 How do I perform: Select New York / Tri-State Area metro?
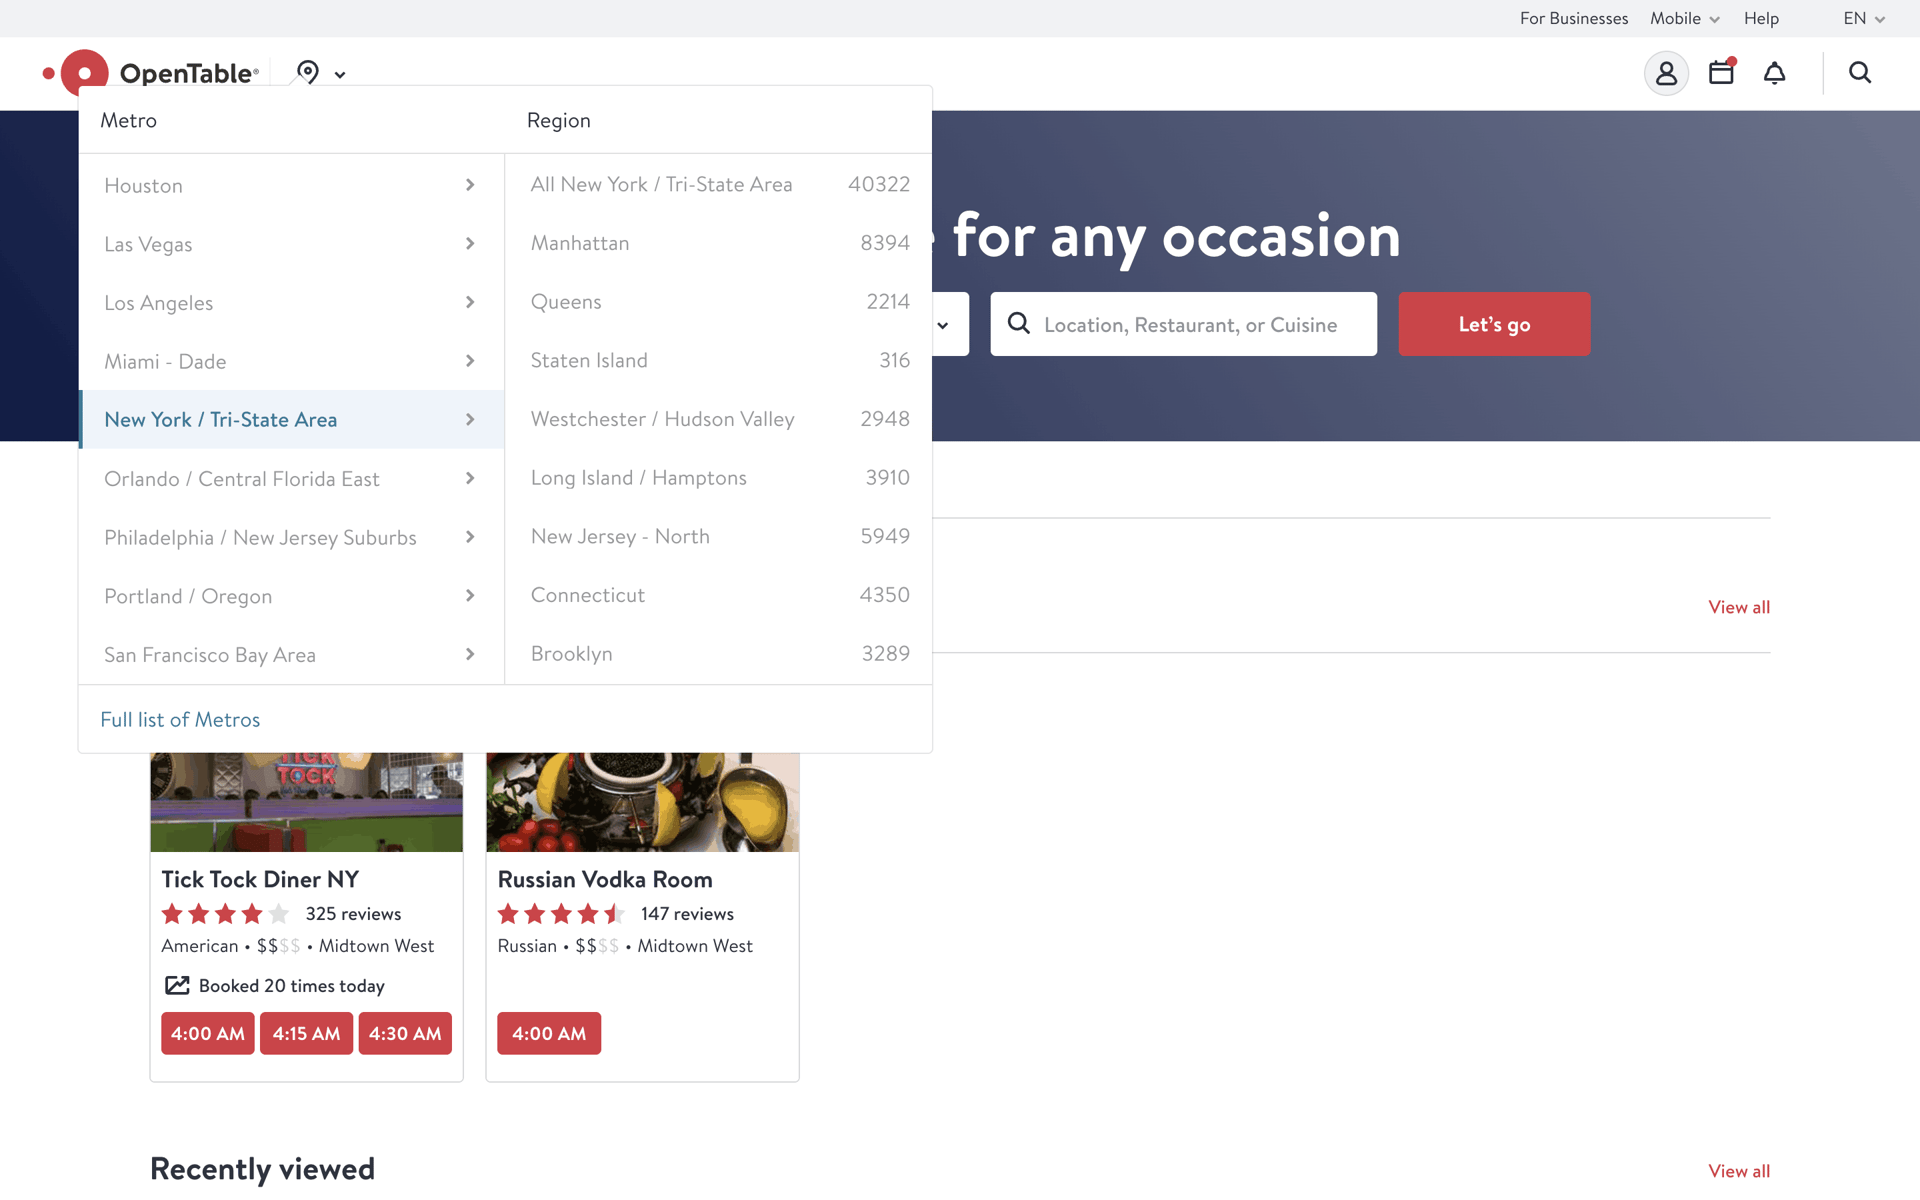292,420
